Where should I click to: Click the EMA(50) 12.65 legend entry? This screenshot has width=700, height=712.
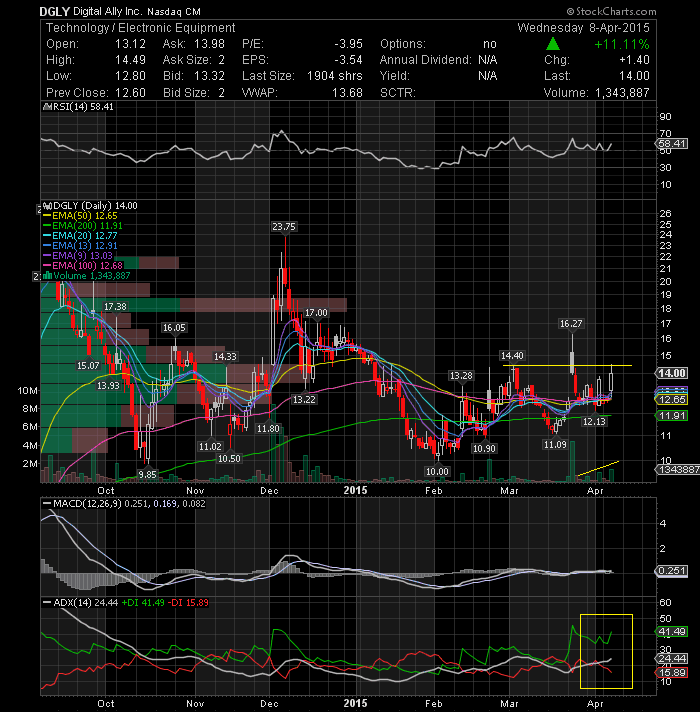coord(80,216)
